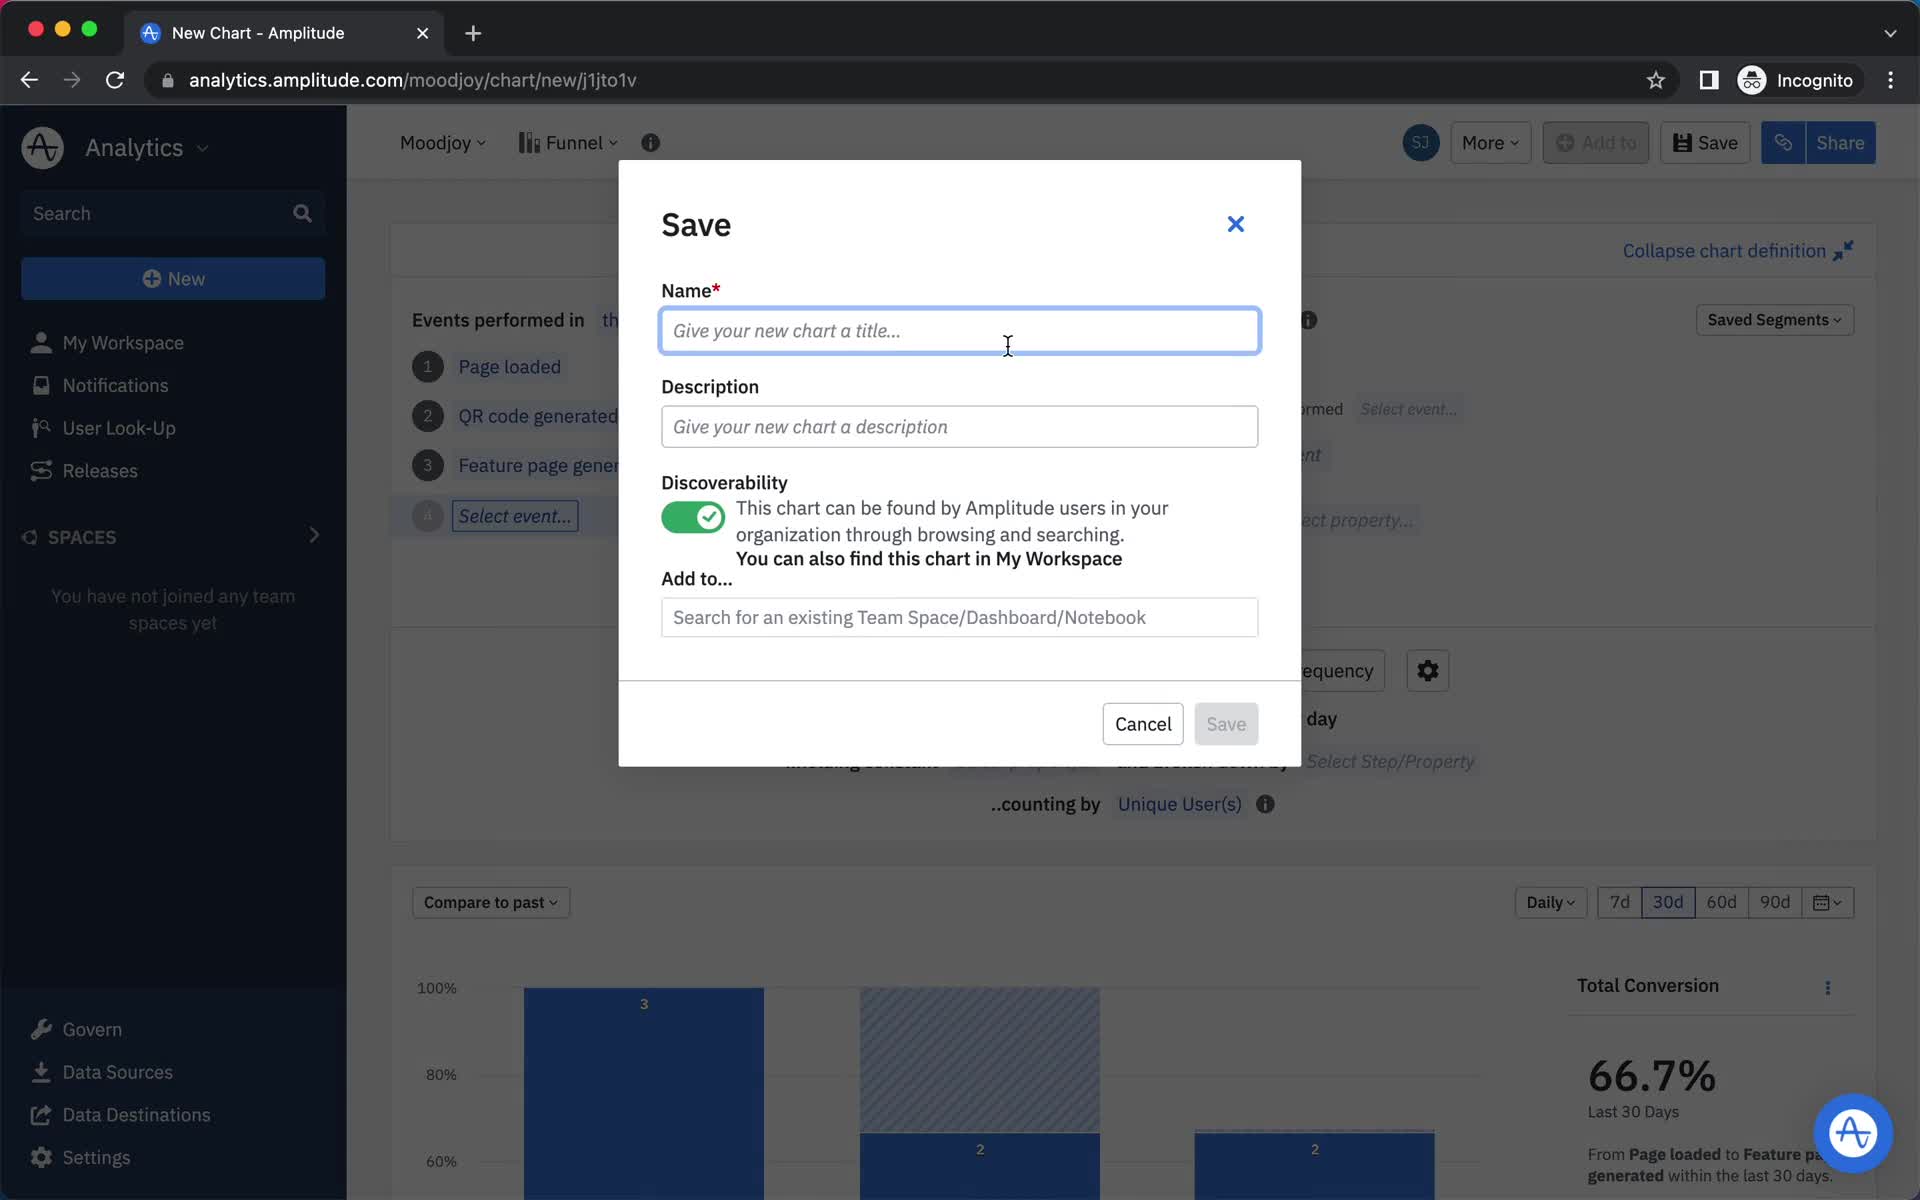Click the settings gear icon in chart
1920x1200 pixels.
pyautogui.click(x=1428, y=671)
